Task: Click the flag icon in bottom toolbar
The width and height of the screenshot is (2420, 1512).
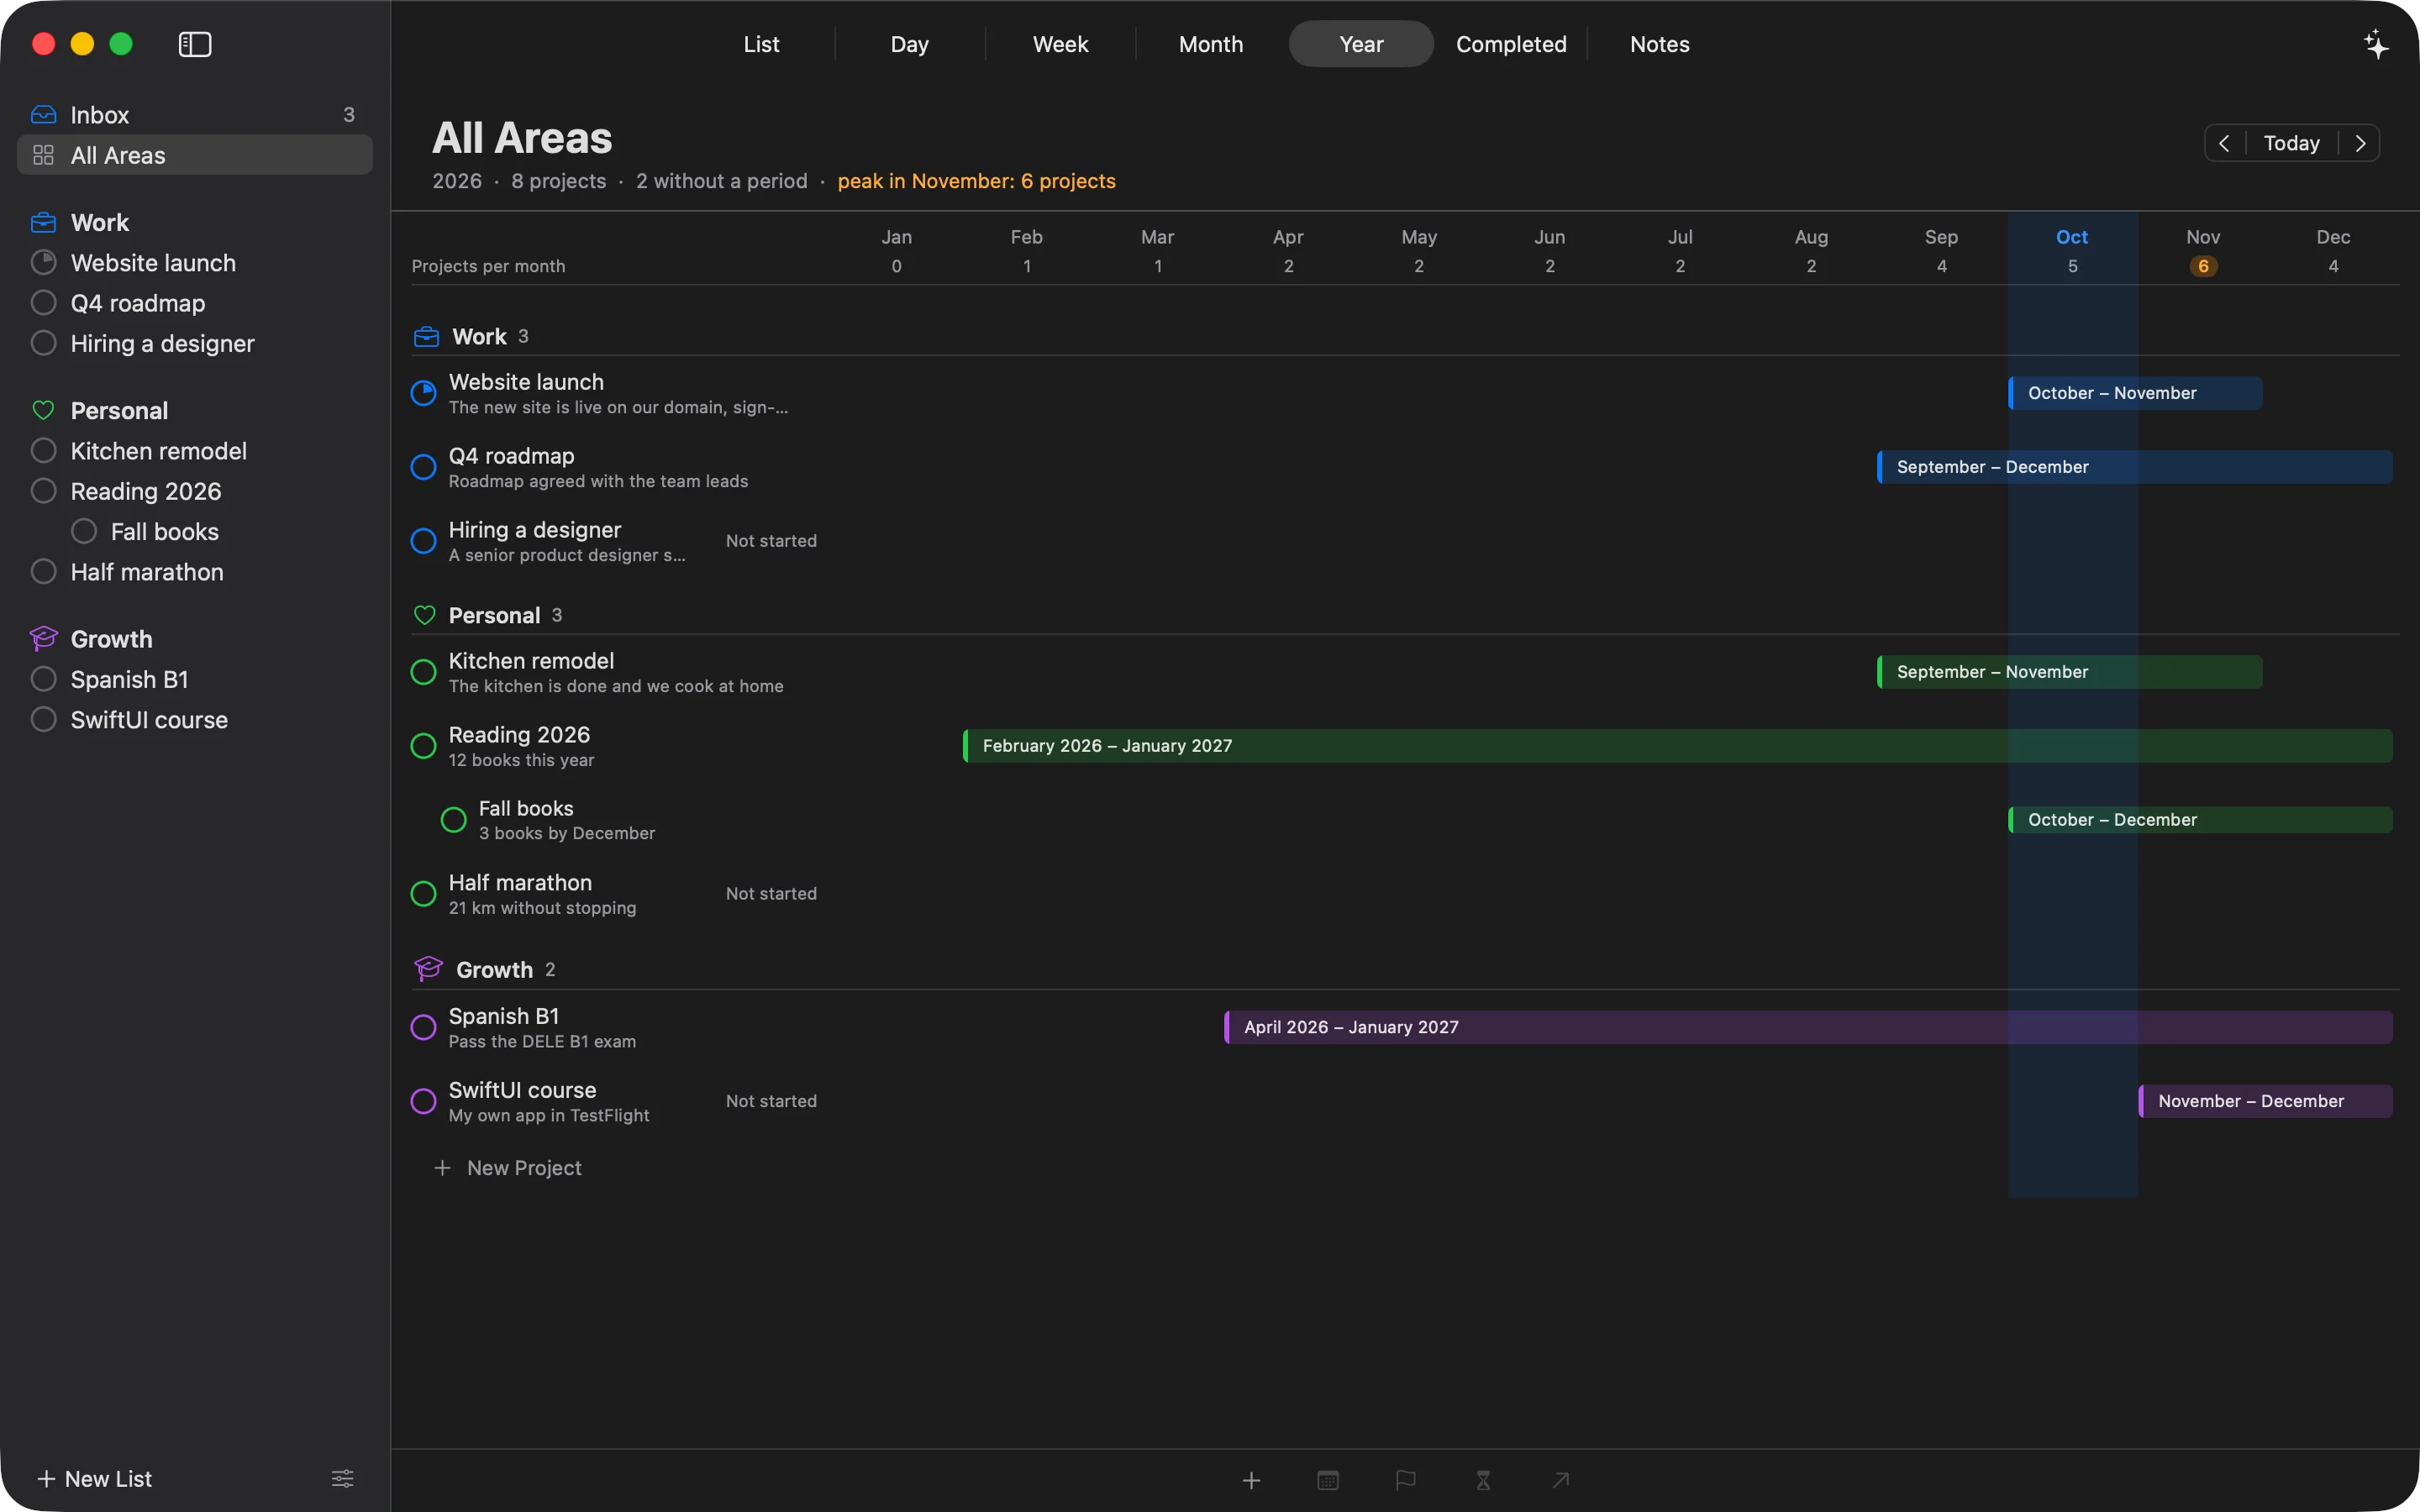Action: [1405, 1480]
